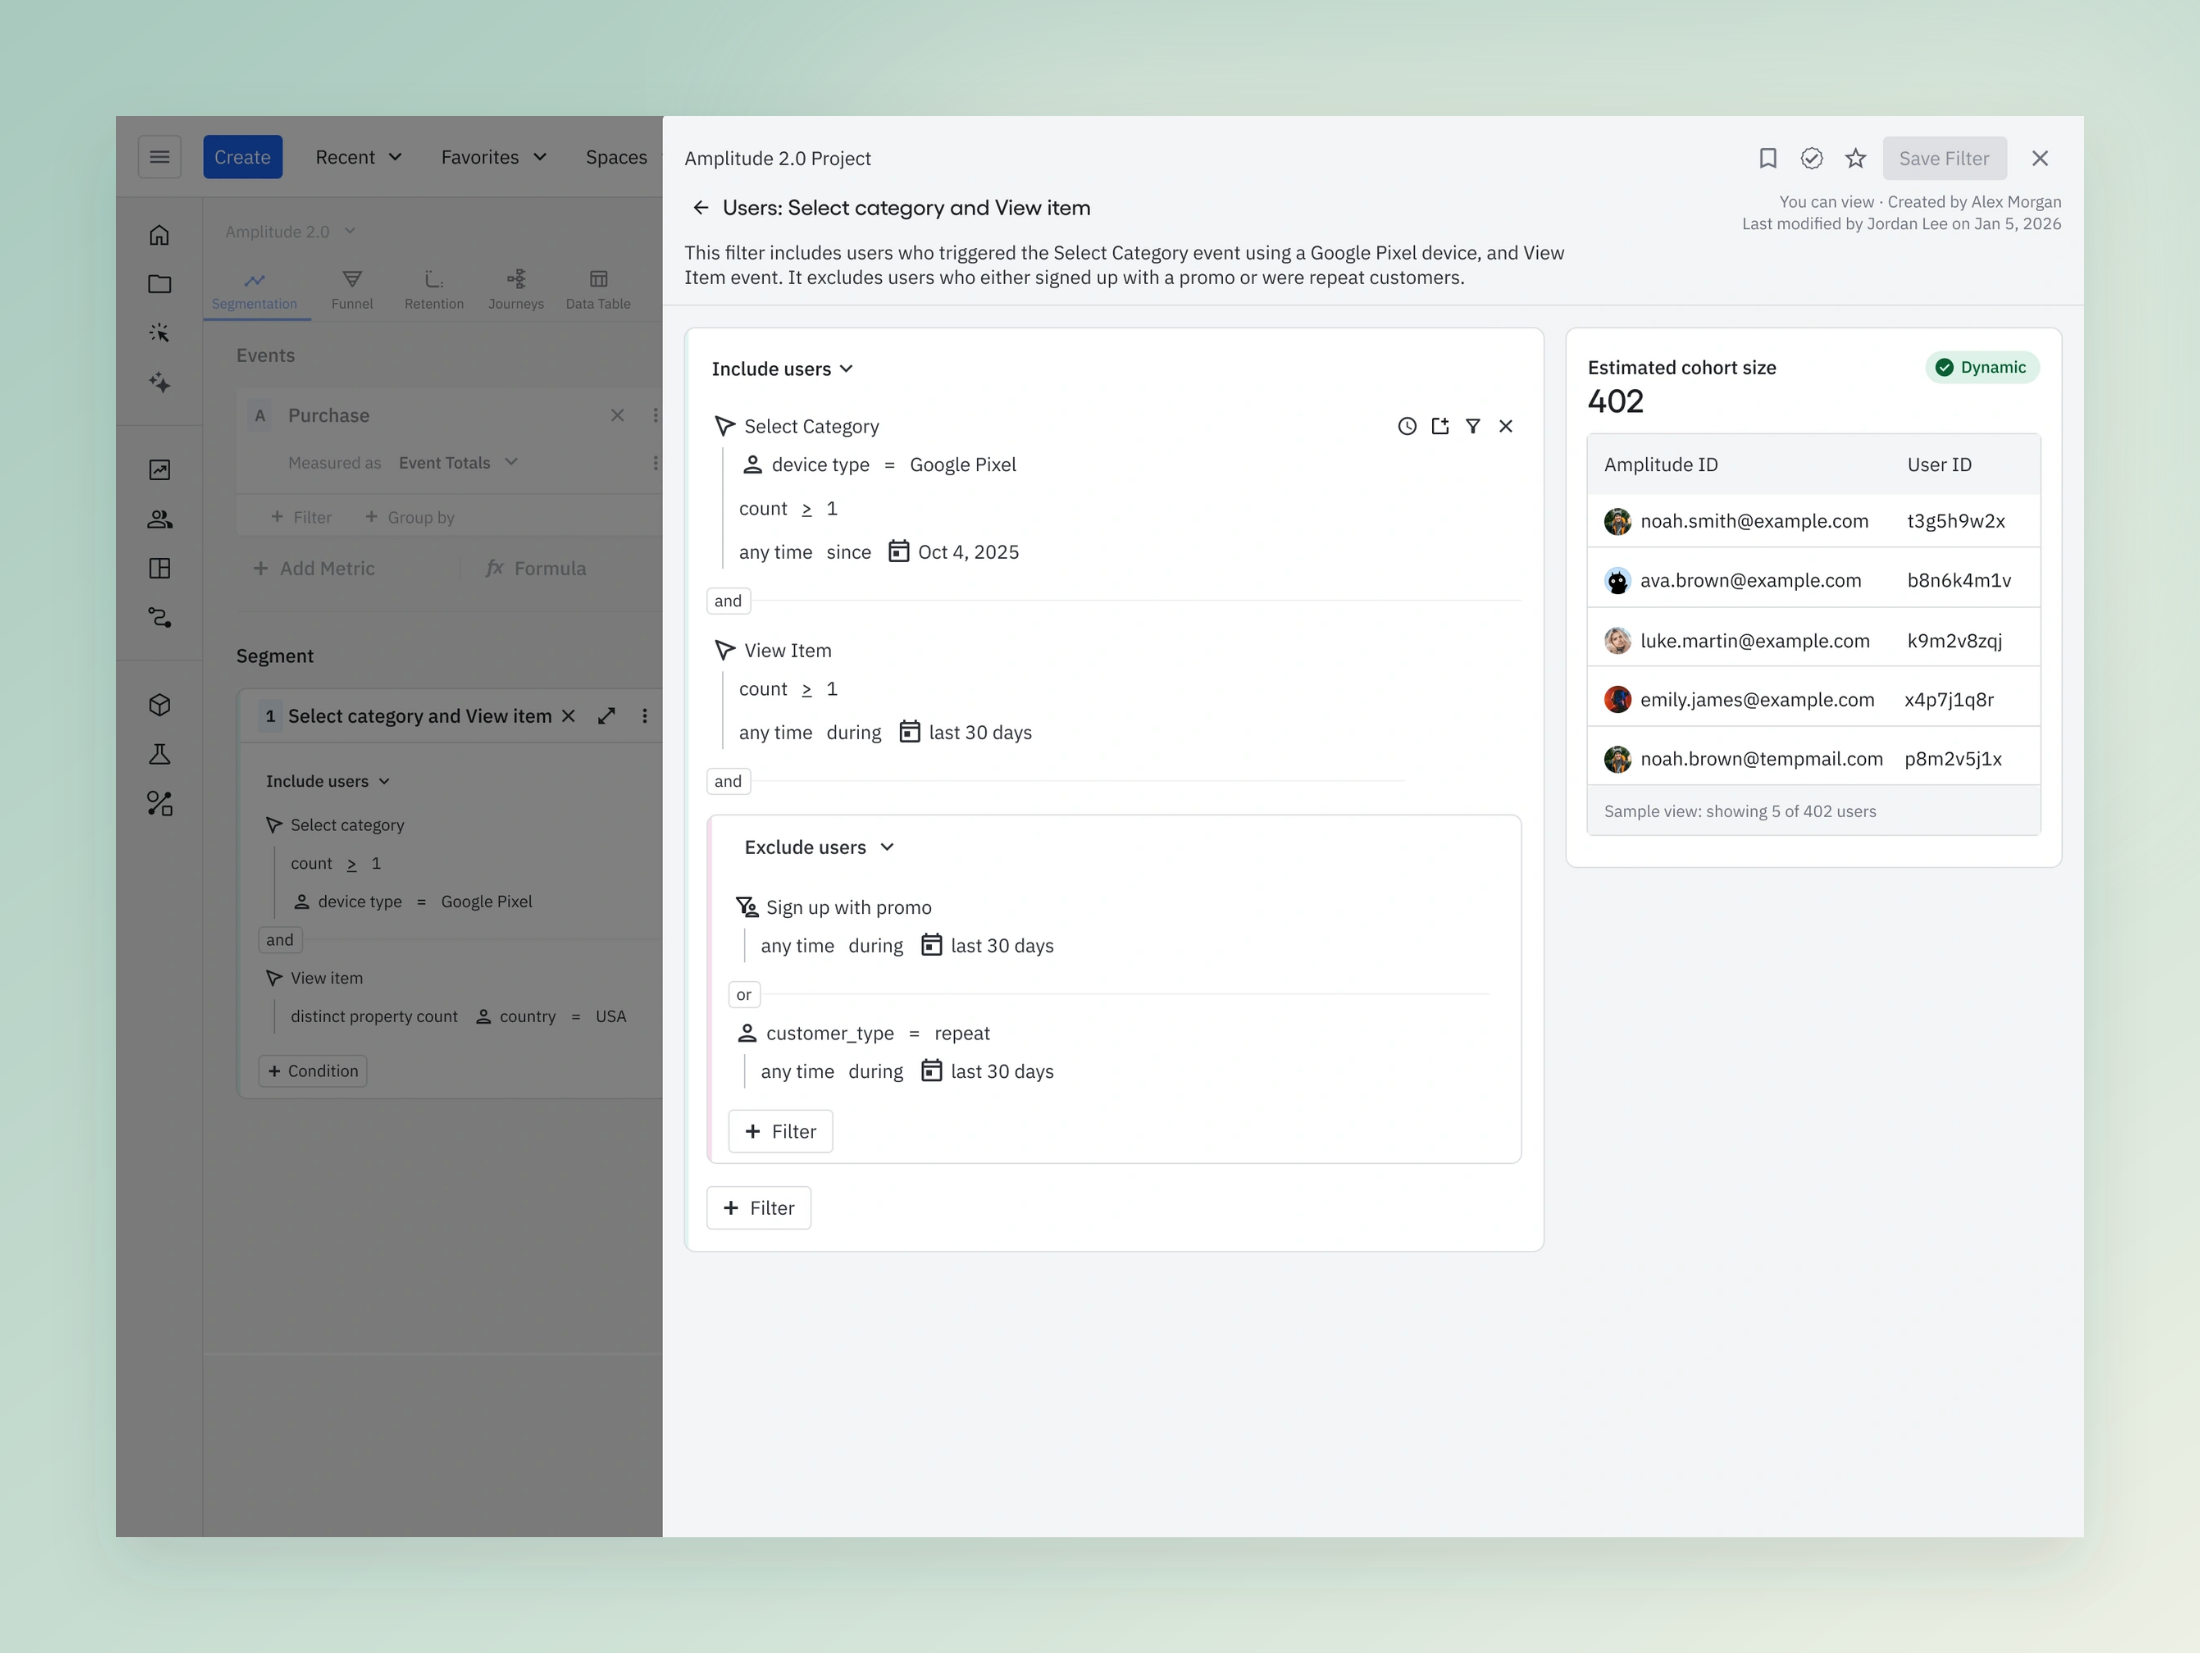Screen dimensions: 2200x1654
Task: Toggle the Dynamic cohort badge
Action: (x=1981, y=368)
